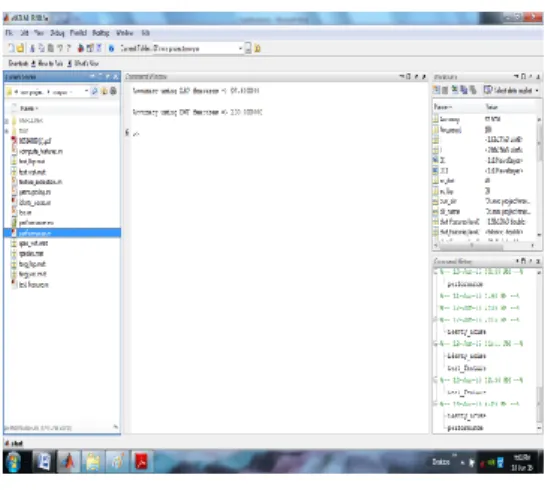Screen dimensions: 545x490
Task: Select the highlighted performance file in list
Action: pyautogui.click(x=63, y=233)
